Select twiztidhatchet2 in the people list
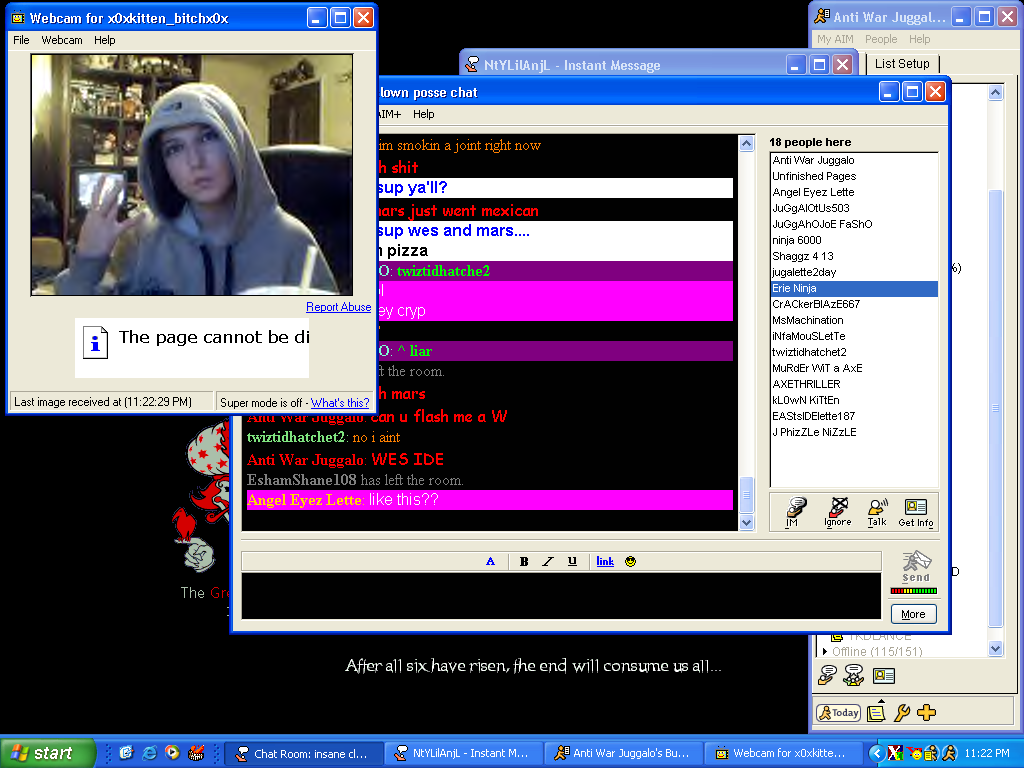Image resolution: width=1024 pixels, height=768 pixels. 808,352
